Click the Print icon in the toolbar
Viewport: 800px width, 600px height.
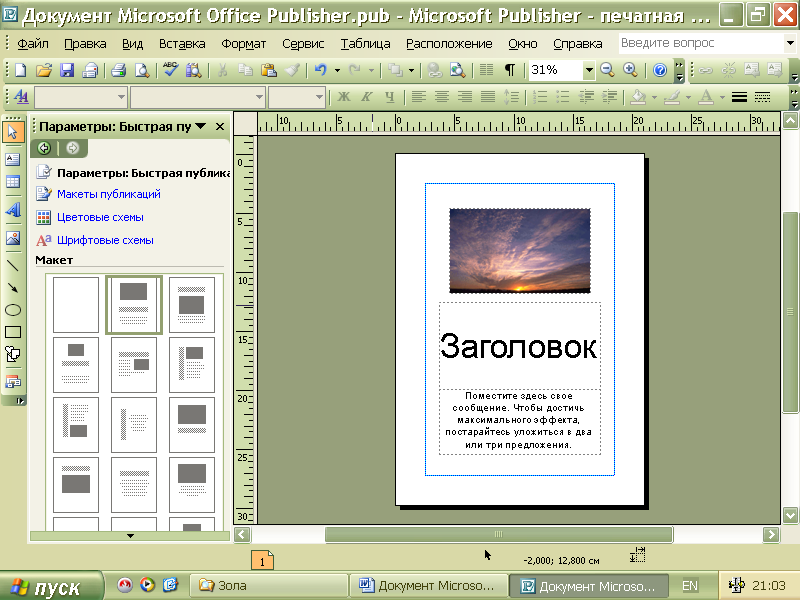[118, 70]
